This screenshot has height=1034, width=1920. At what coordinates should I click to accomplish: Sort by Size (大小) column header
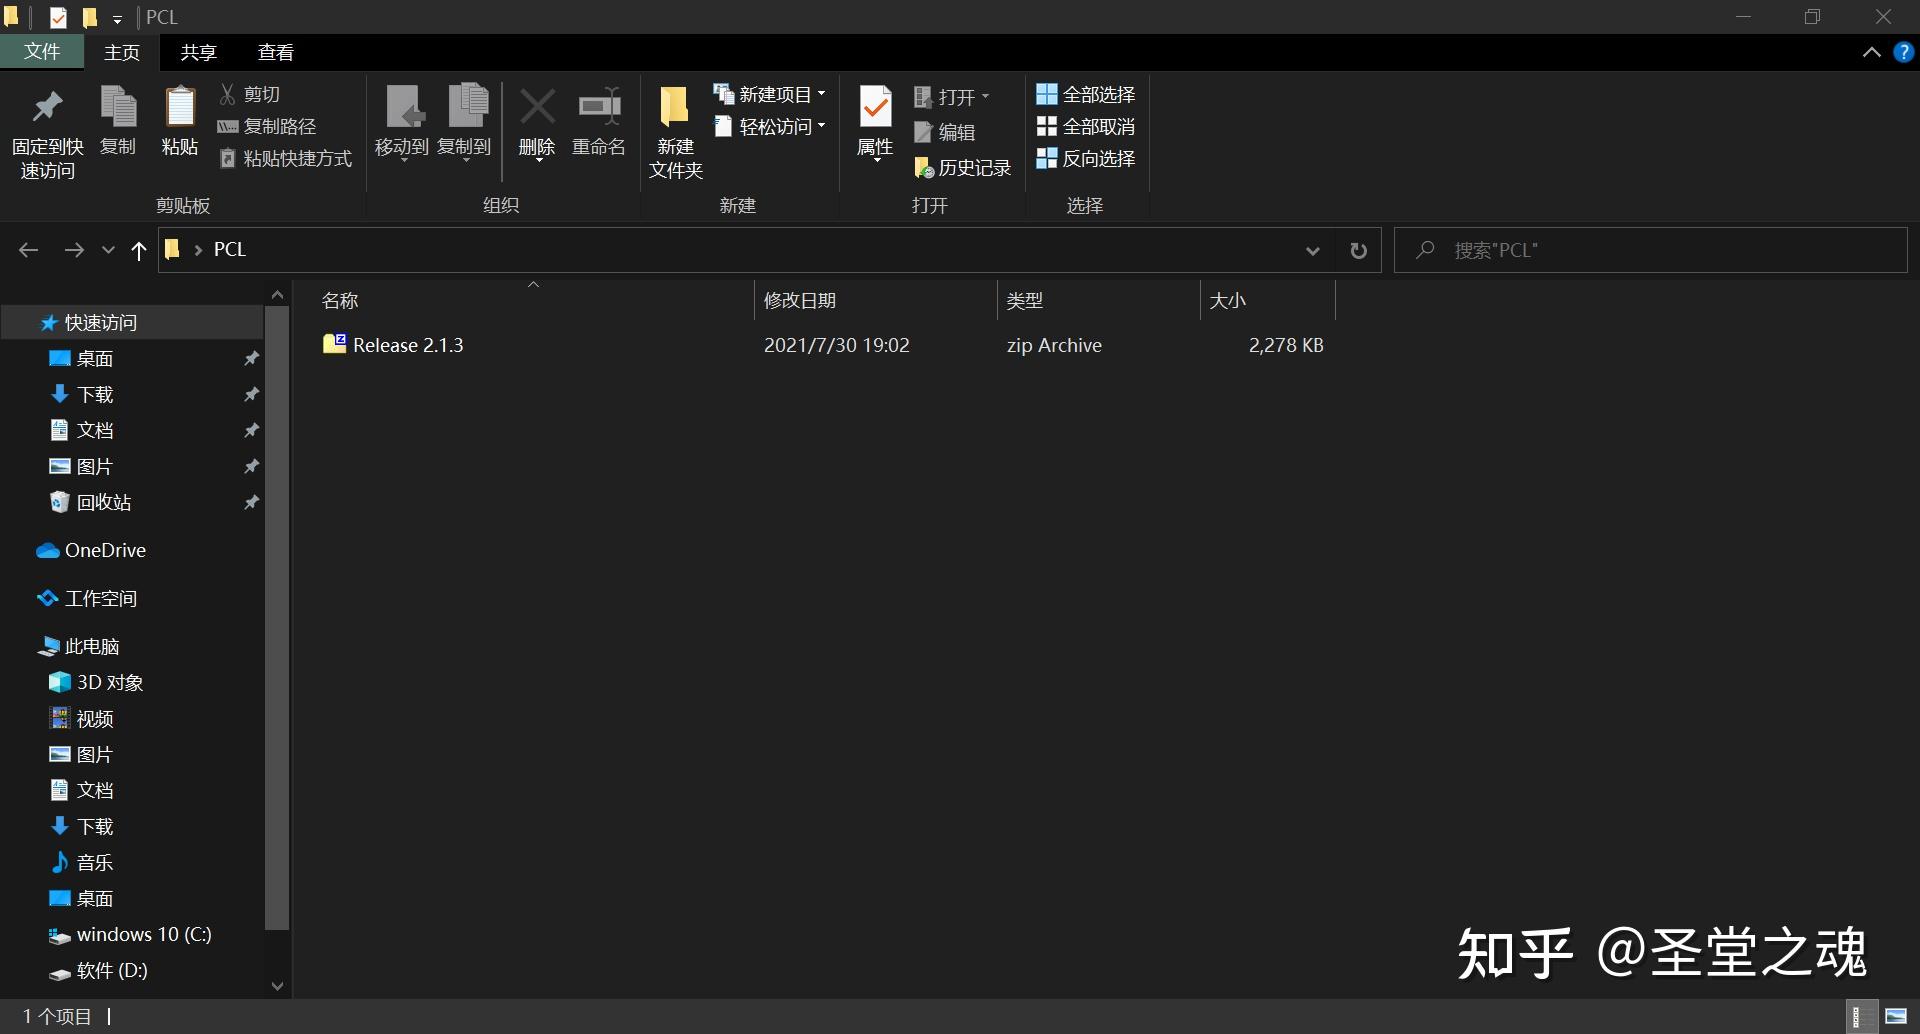click(1268, 300)
